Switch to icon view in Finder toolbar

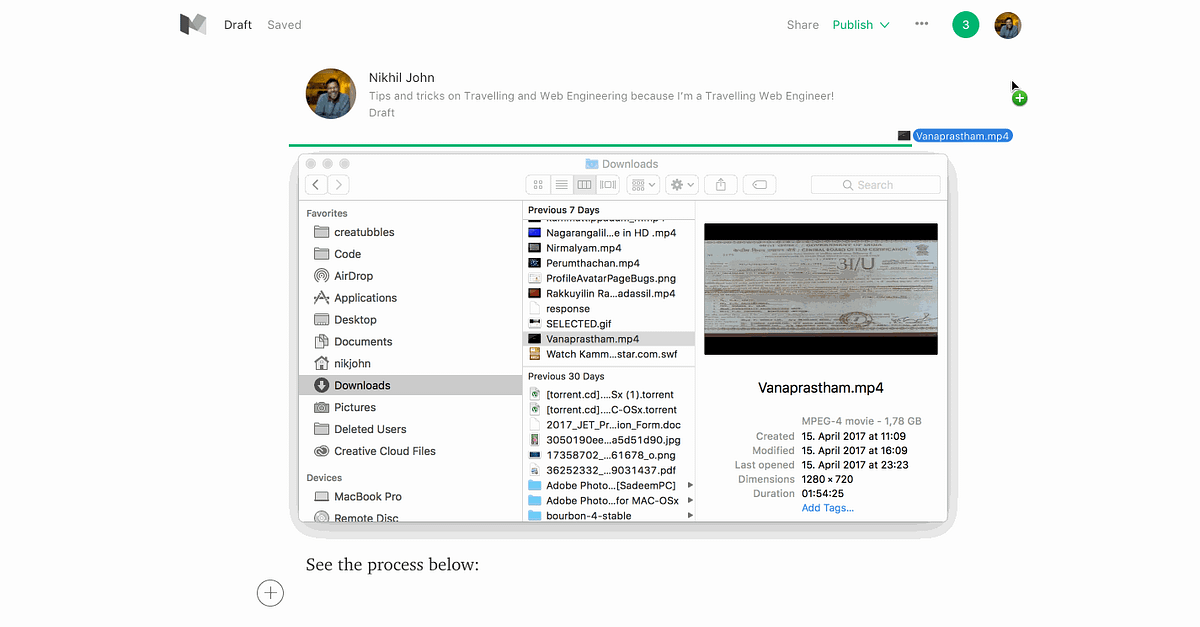click(x=537, y=184)
